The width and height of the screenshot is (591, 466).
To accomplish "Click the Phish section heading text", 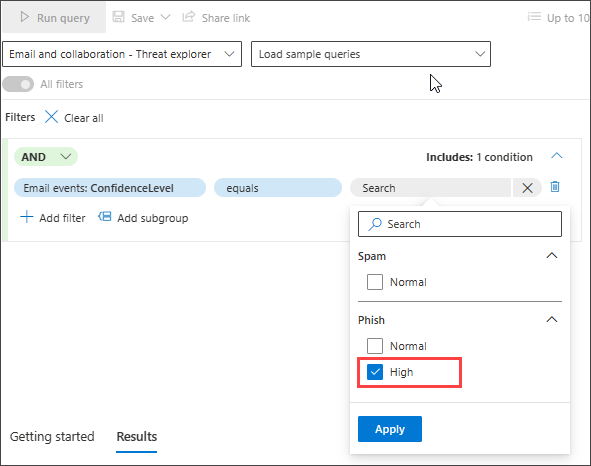I will pos(371,320).
